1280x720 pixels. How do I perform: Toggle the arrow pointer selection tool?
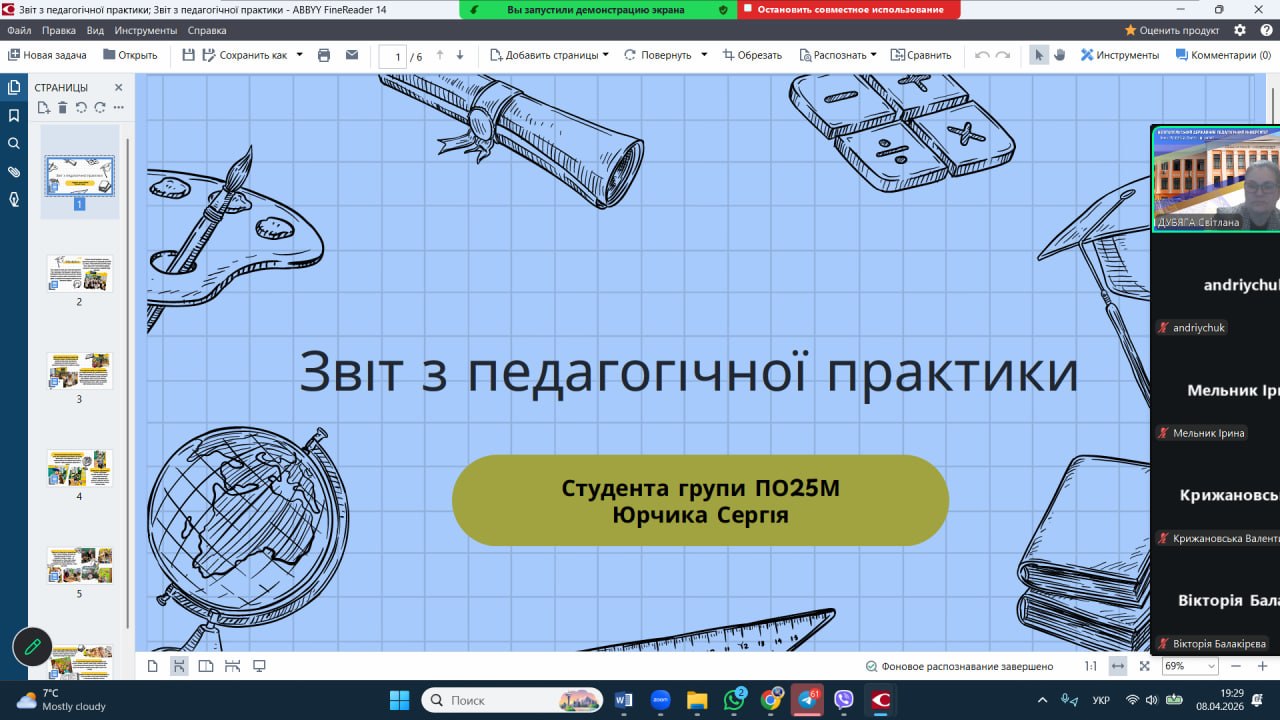pos(1039,55)
